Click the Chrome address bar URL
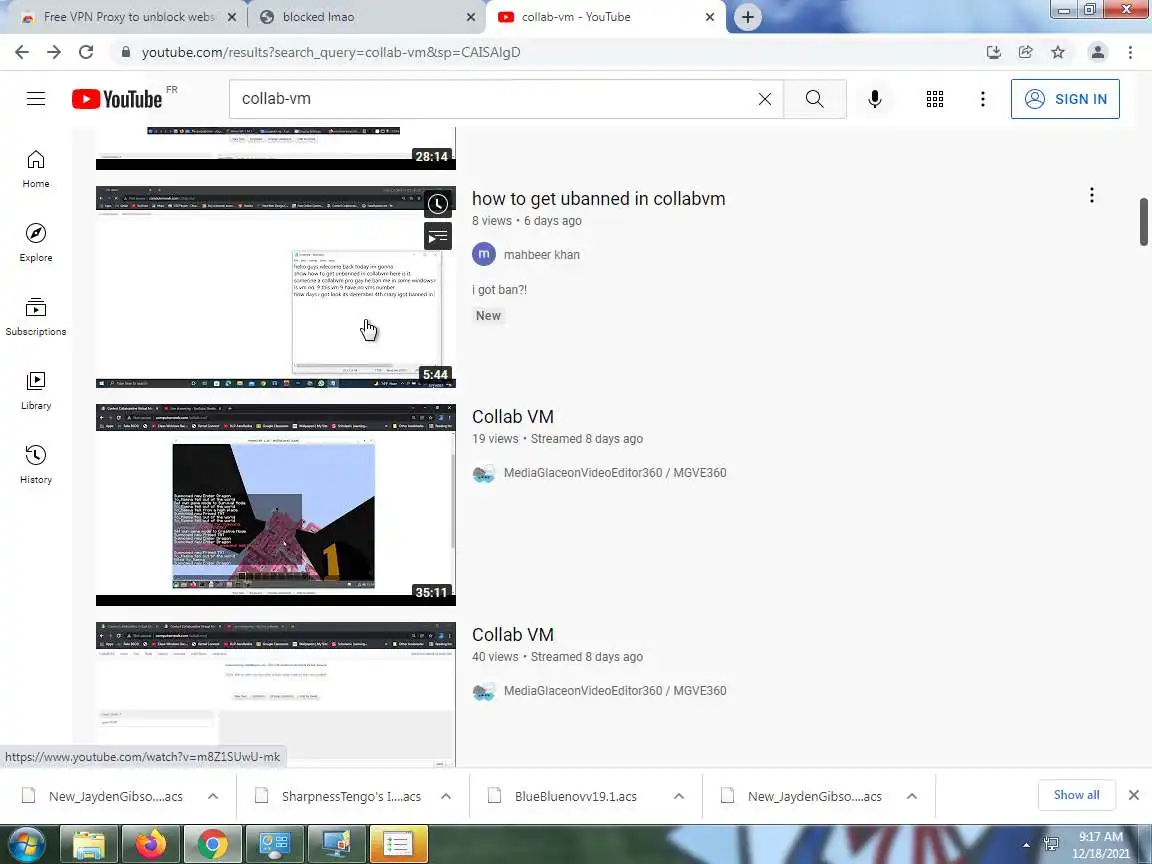Image resolution: width=1152 pixels, height=864 pixels. [331, 52]
